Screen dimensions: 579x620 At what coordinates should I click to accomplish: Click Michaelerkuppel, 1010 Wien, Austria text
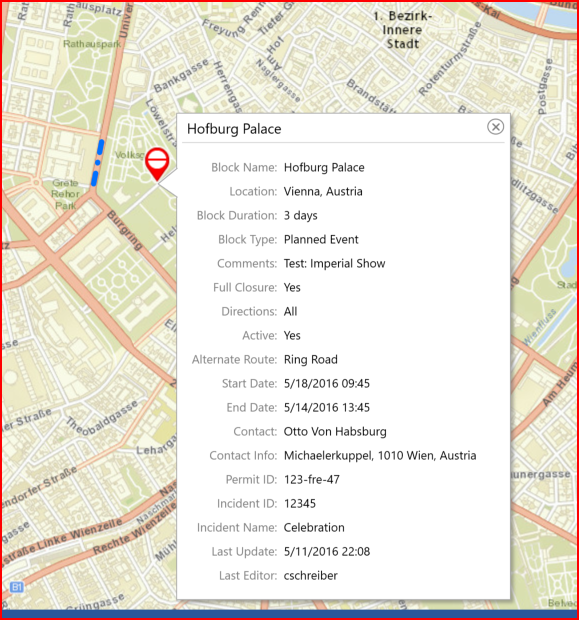[380, 456]
